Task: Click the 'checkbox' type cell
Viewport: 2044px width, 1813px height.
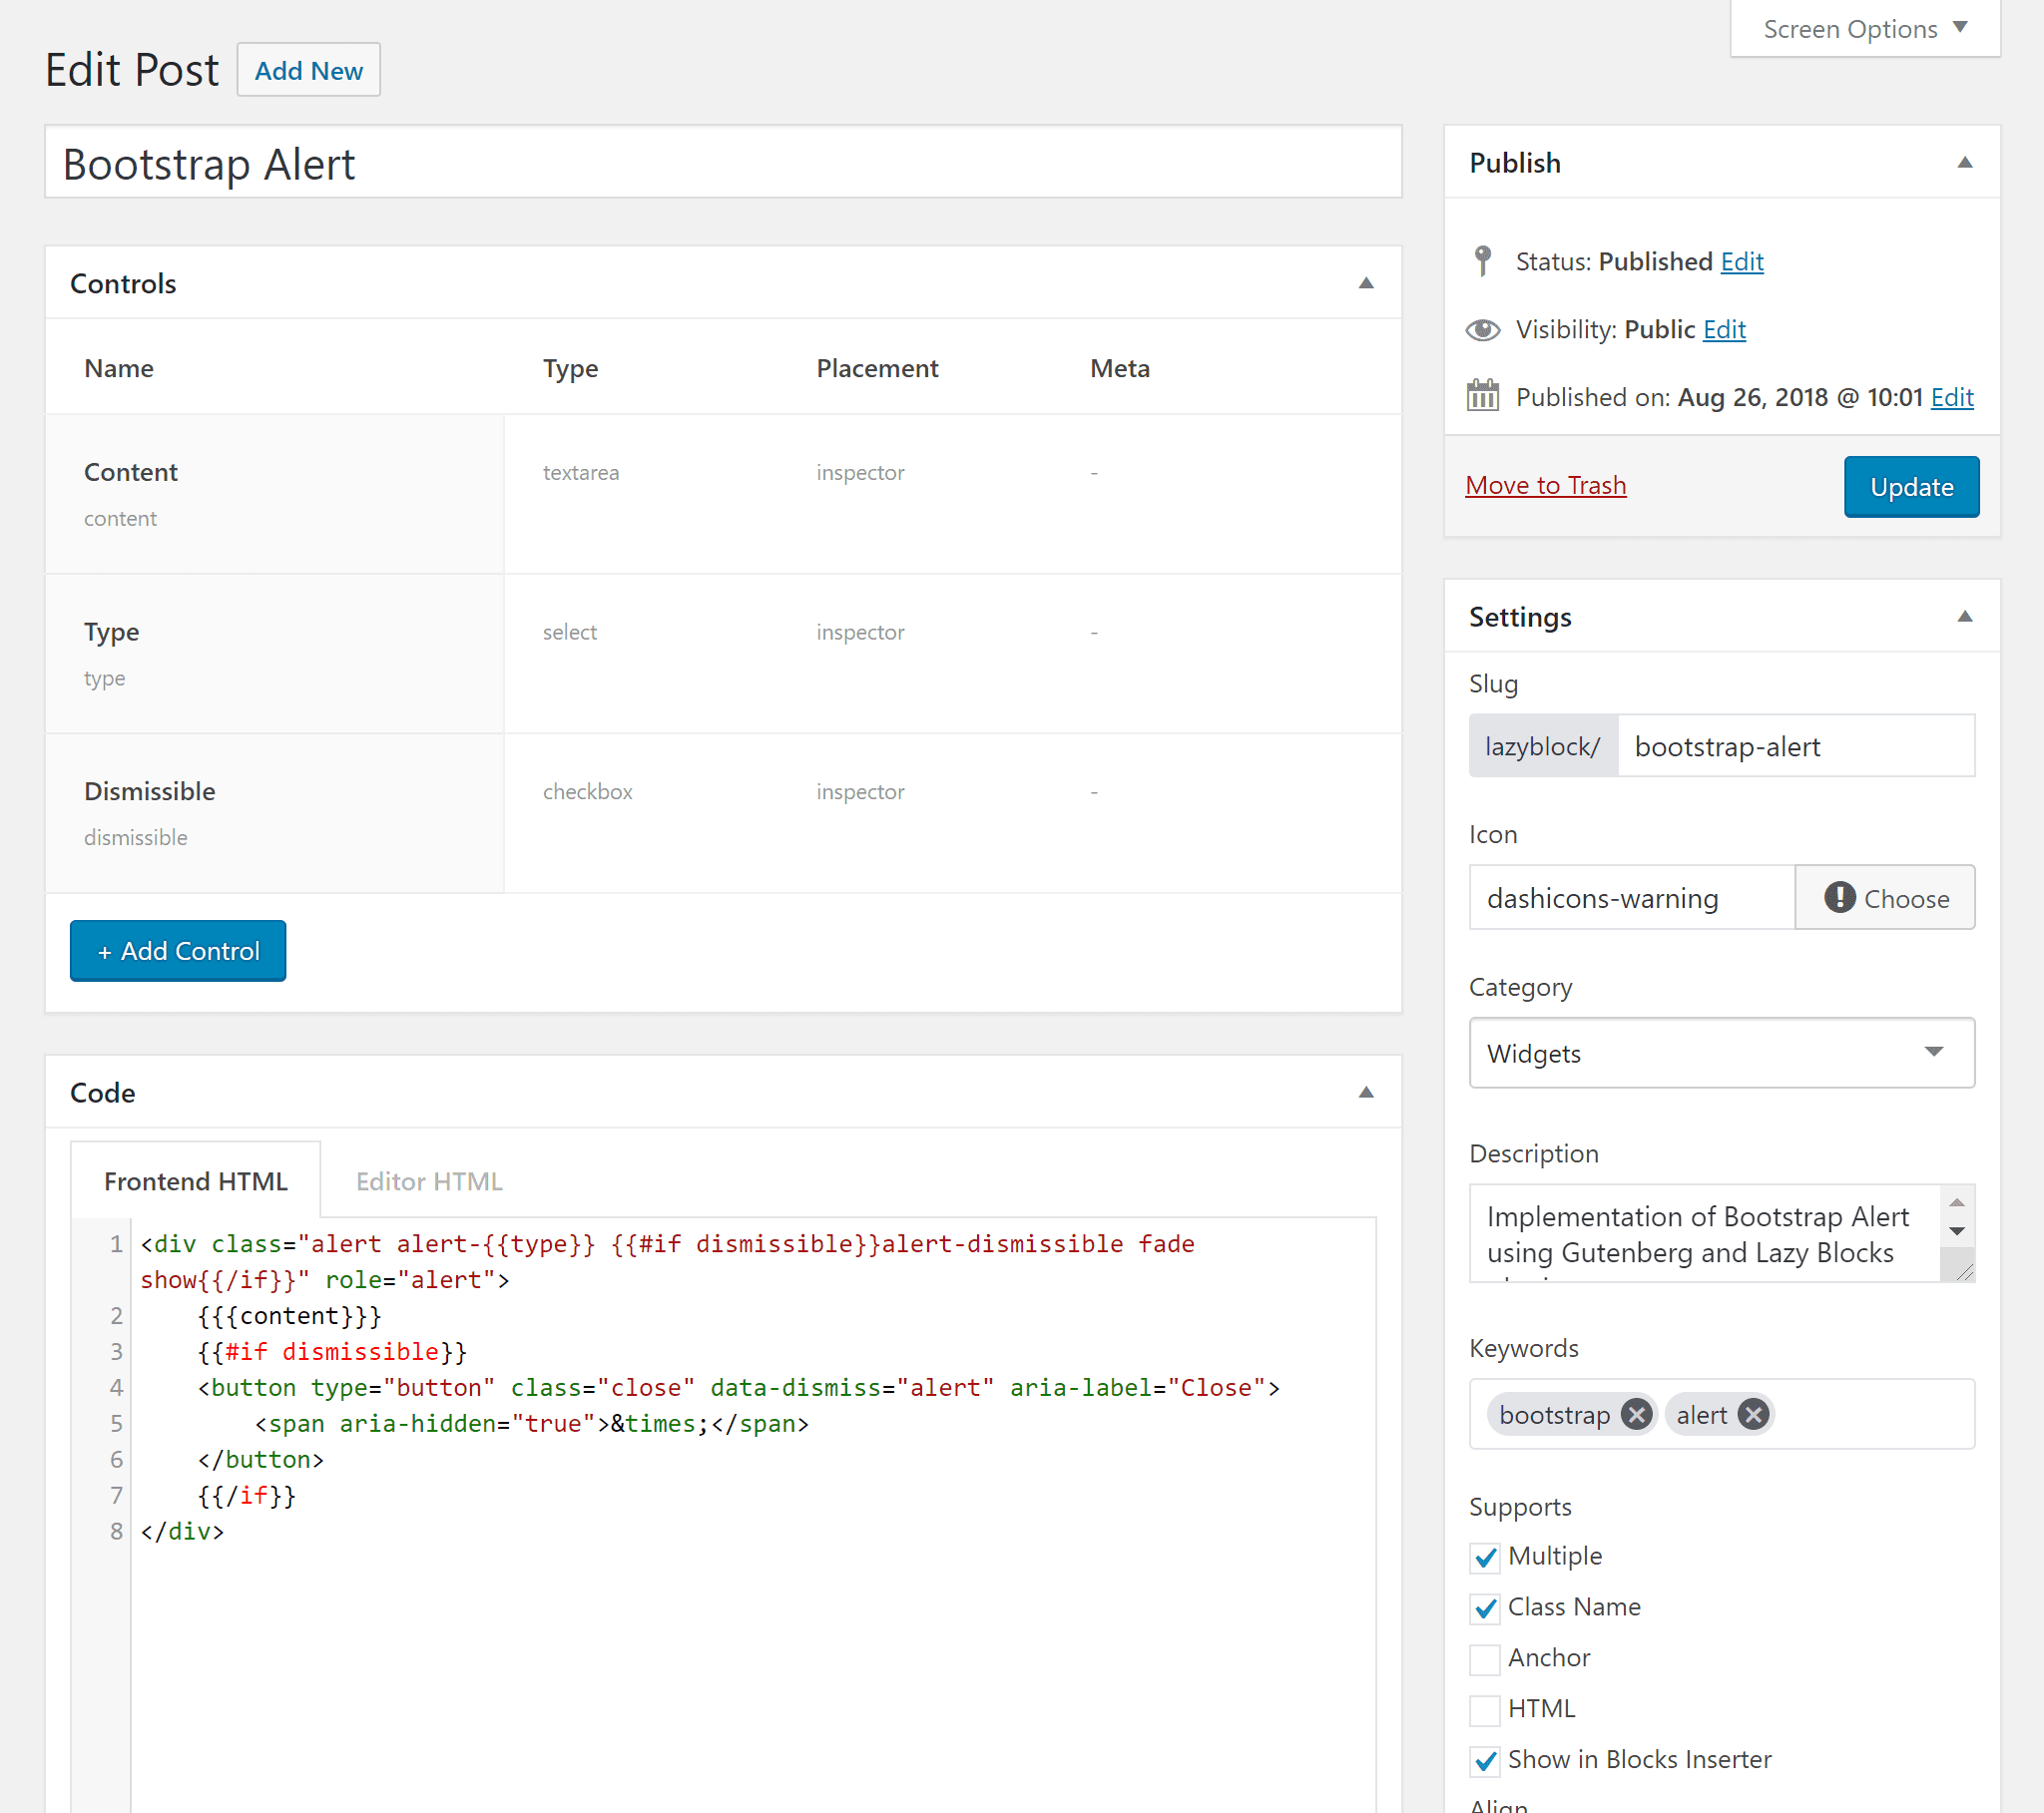Action: coord(587,792)
